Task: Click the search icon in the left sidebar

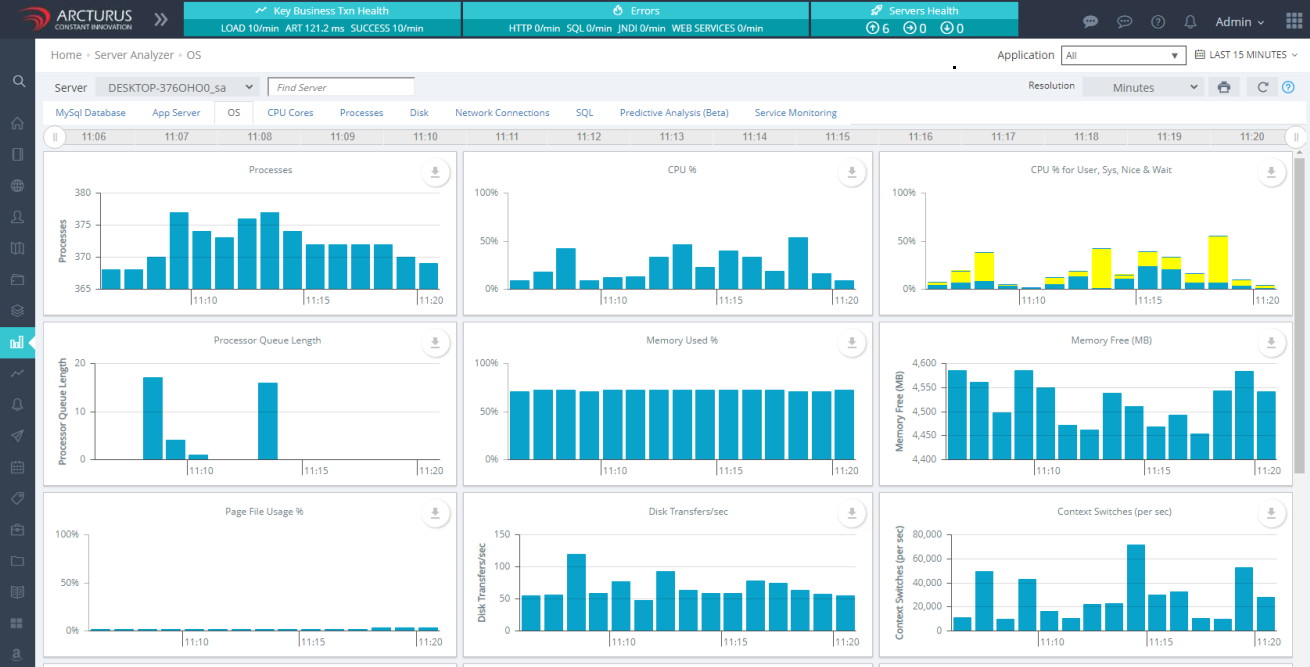Action: (18, 81)
